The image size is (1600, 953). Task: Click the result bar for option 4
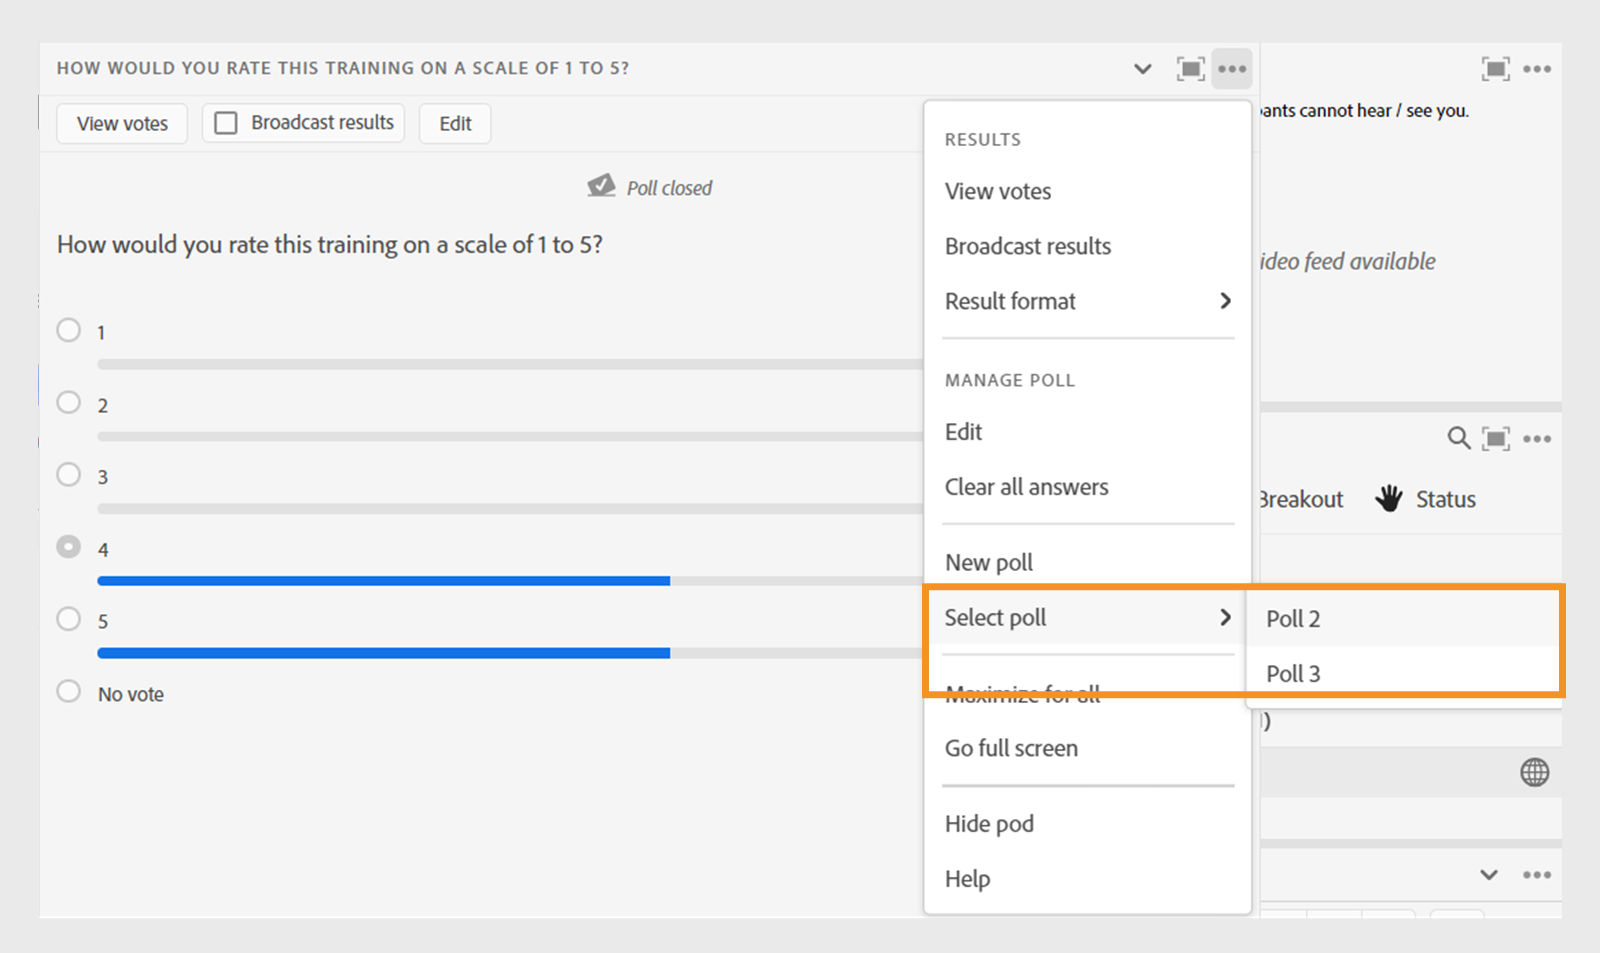(x=383, y=581)
